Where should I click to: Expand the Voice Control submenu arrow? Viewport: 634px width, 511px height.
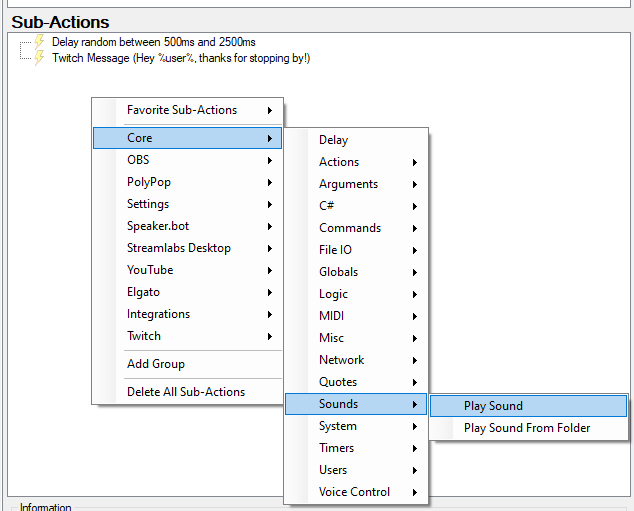coord(415,492)
